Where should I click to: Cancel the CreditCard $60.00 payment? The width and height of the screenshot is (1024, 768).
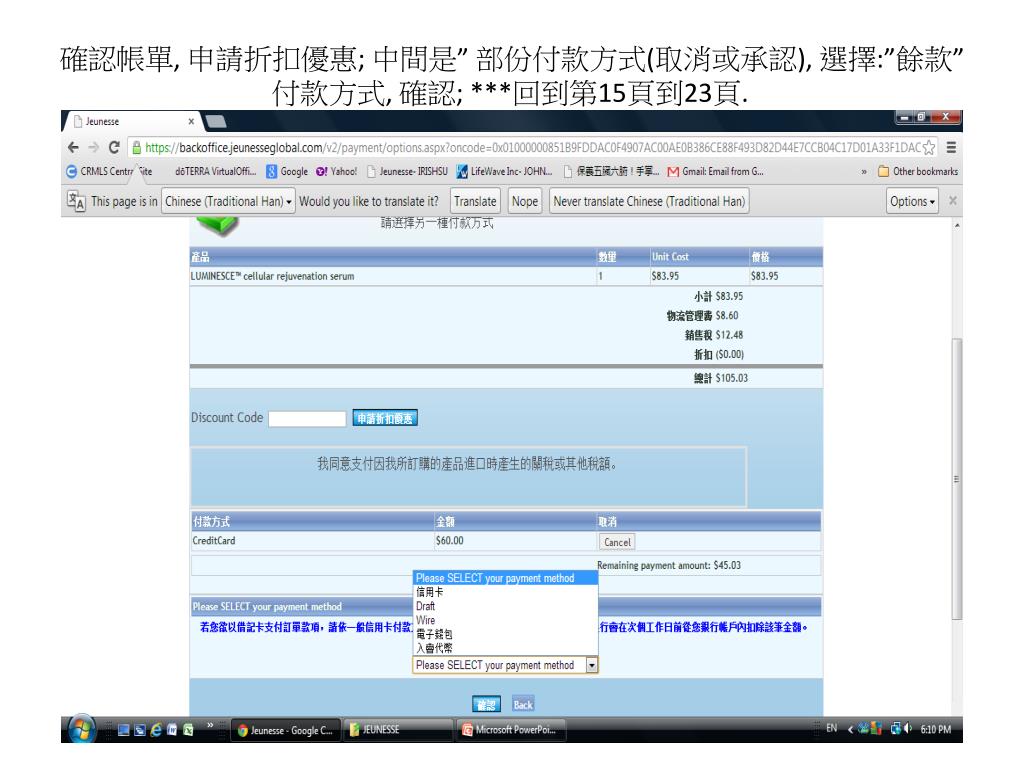(616, 542)
